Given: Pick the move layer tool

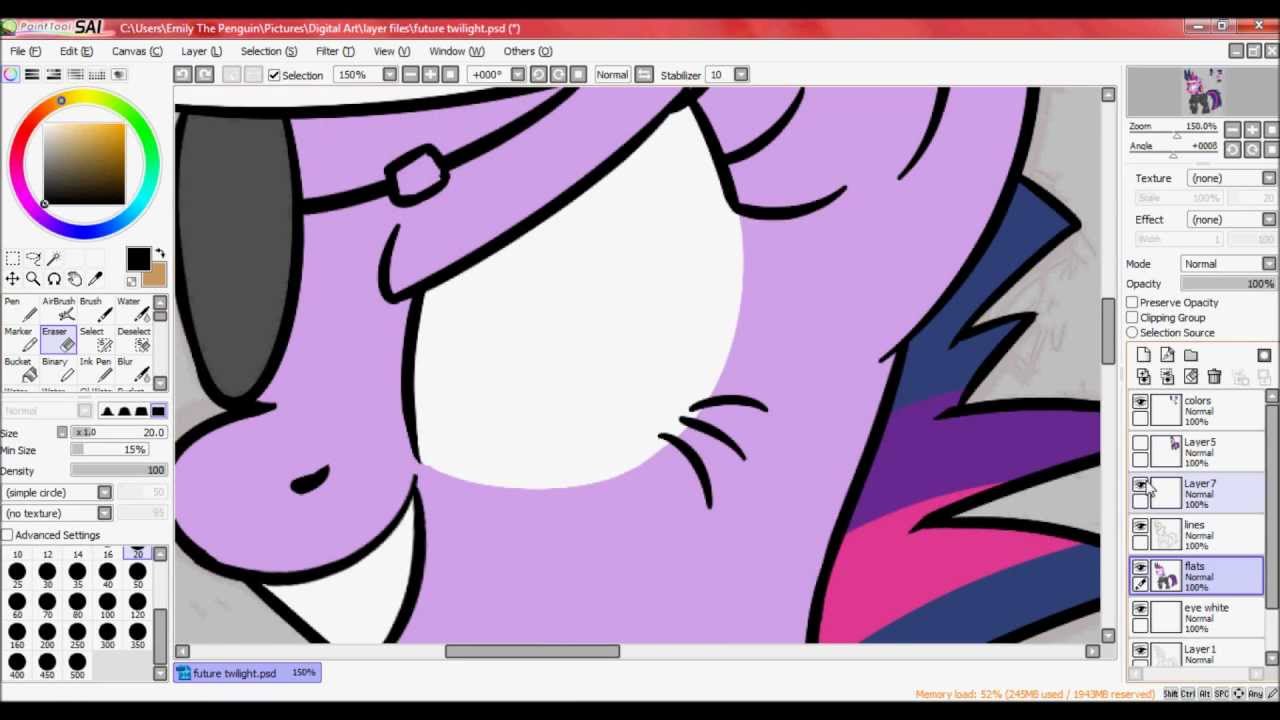Looking at the screenshot, I should [x=12, y=279].
